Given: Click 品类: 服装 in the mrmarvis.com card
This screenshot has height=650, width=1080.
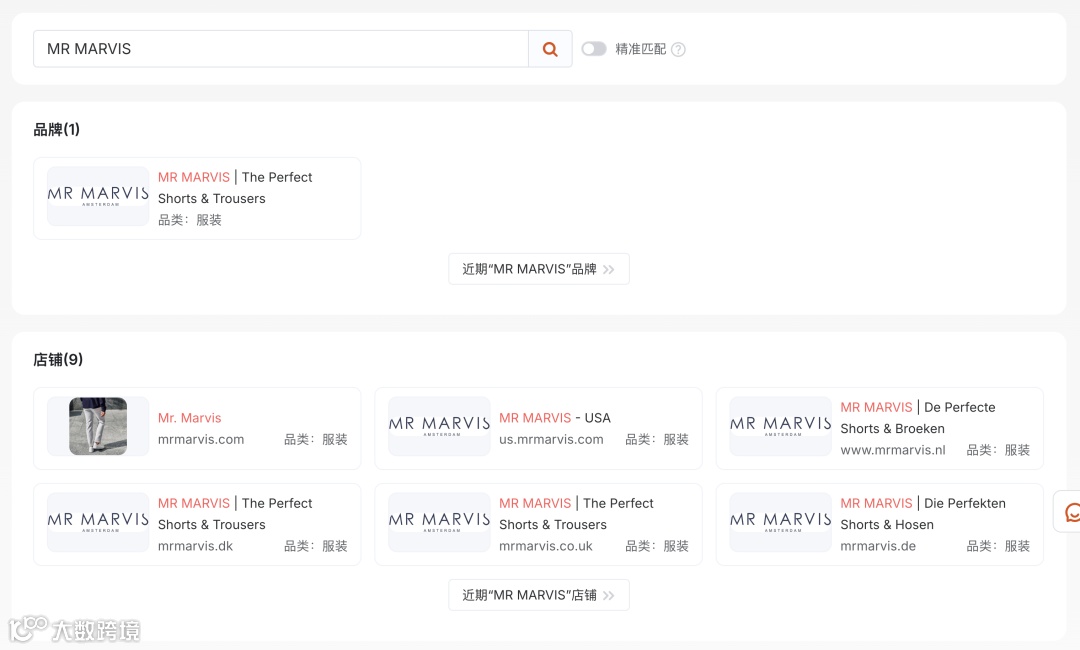Looking at the screenshot, I should tap(315, 439).
